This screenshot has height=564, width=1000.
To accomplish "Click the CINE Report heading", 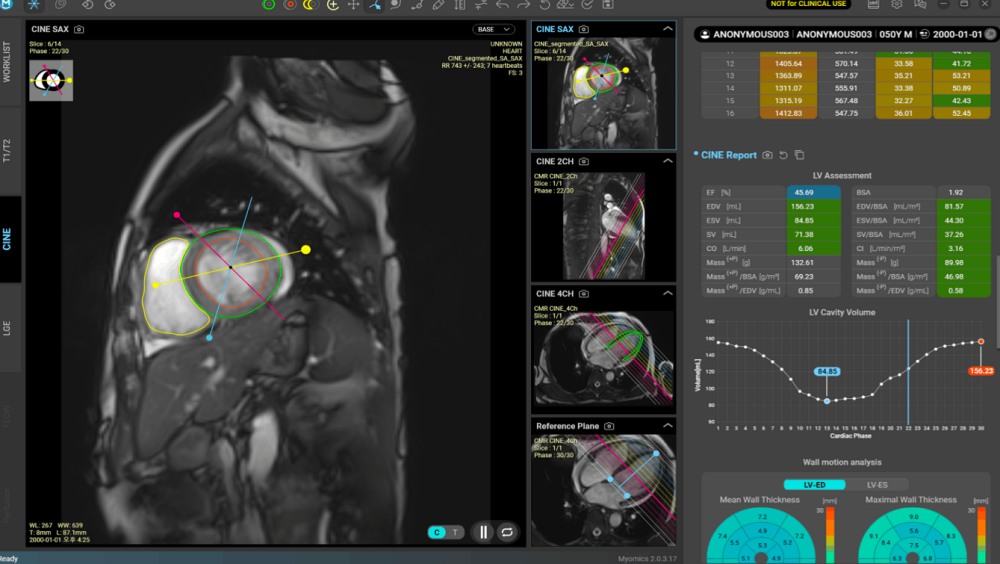I will pyautogui.click(x=728, y=155).
